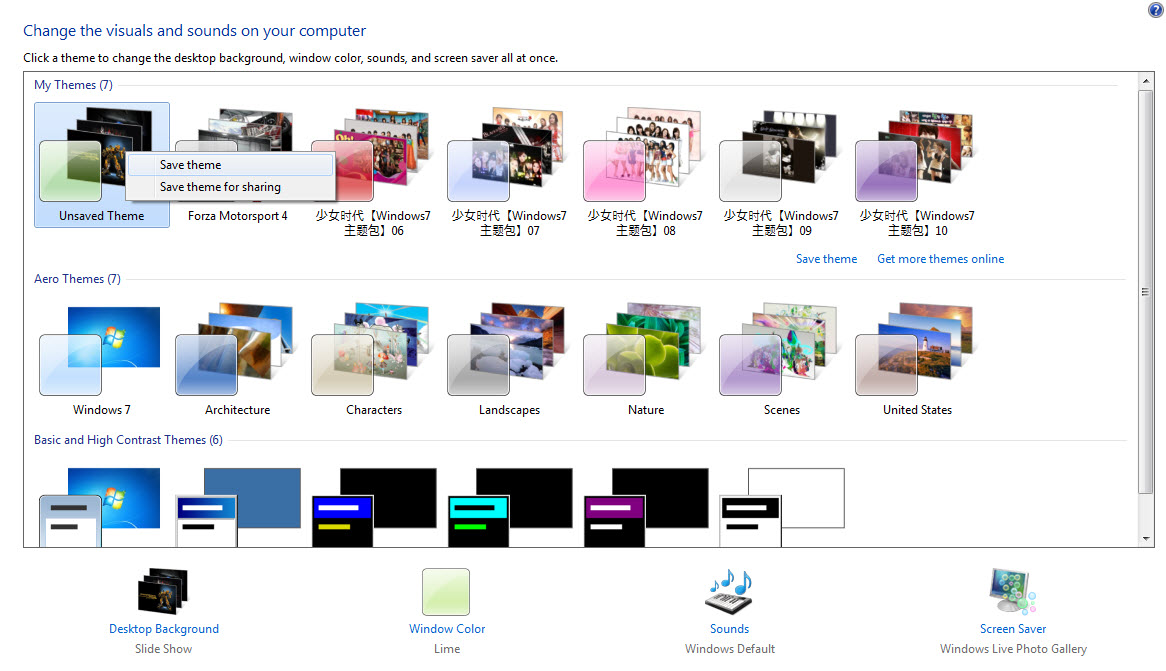Apply the 少女时代 Windows7 主题包 08 theme
The height and width of the screenshot is (671, 1166).
coord(645,172)
